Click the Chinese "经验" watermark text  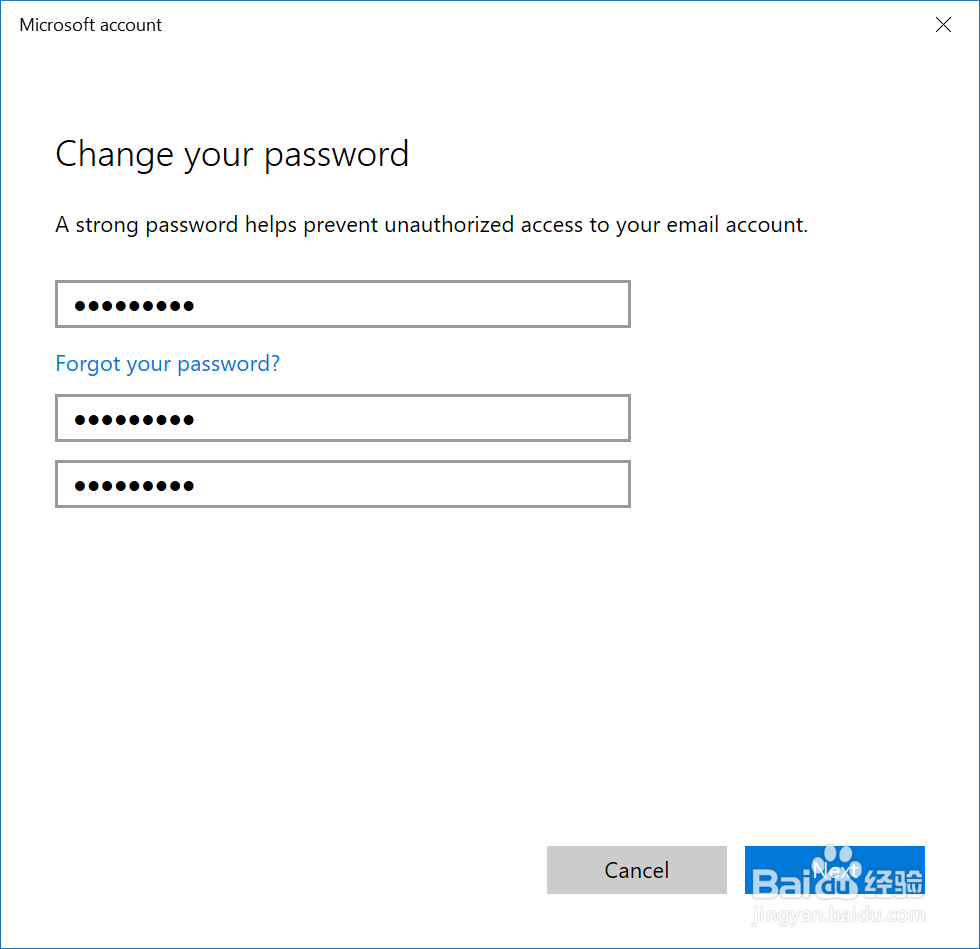tap(892, 880)
